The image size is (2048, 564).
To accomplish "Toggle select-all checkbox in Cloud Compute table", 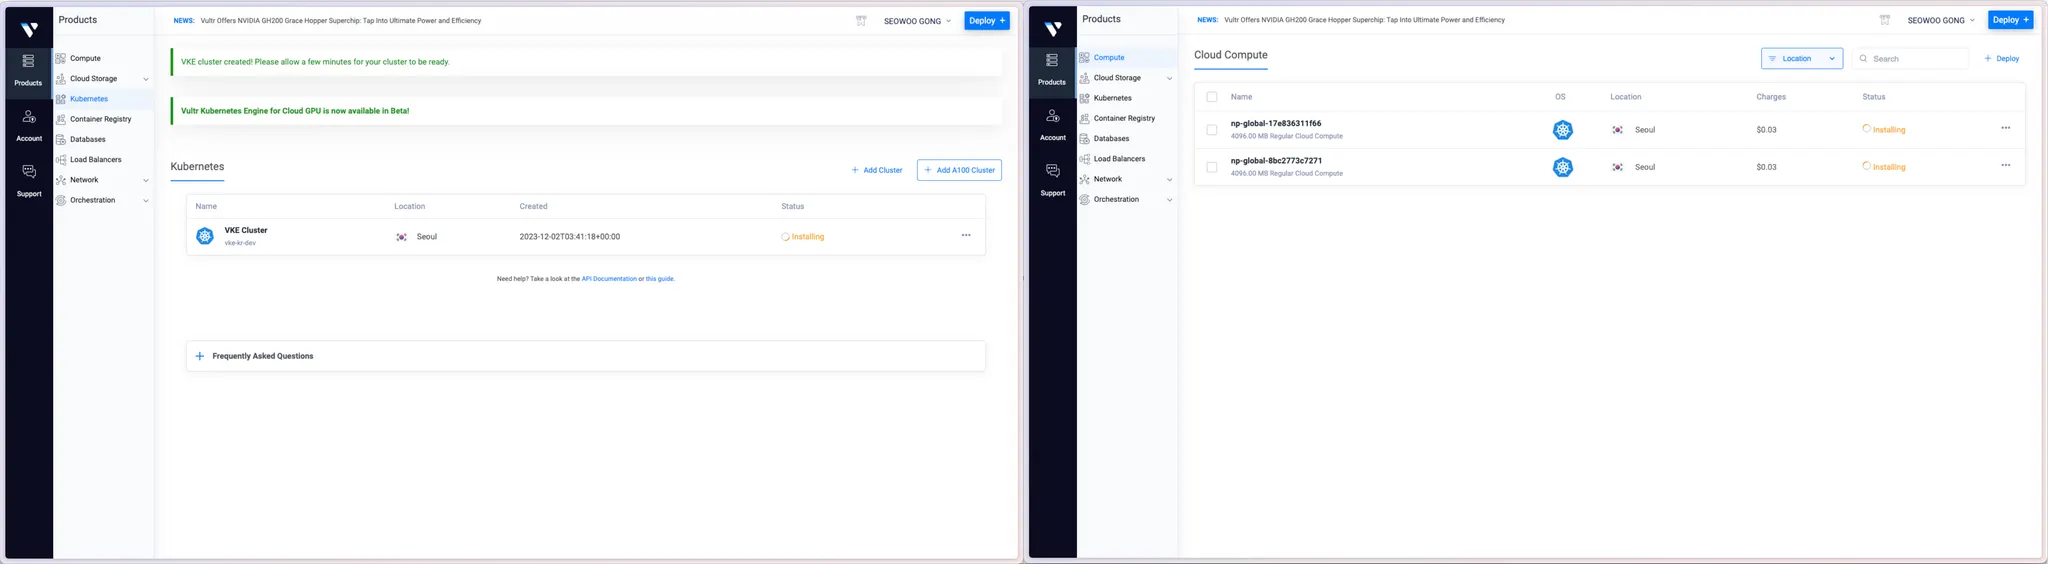I will pyautogui.click(x=1212, y=97).
